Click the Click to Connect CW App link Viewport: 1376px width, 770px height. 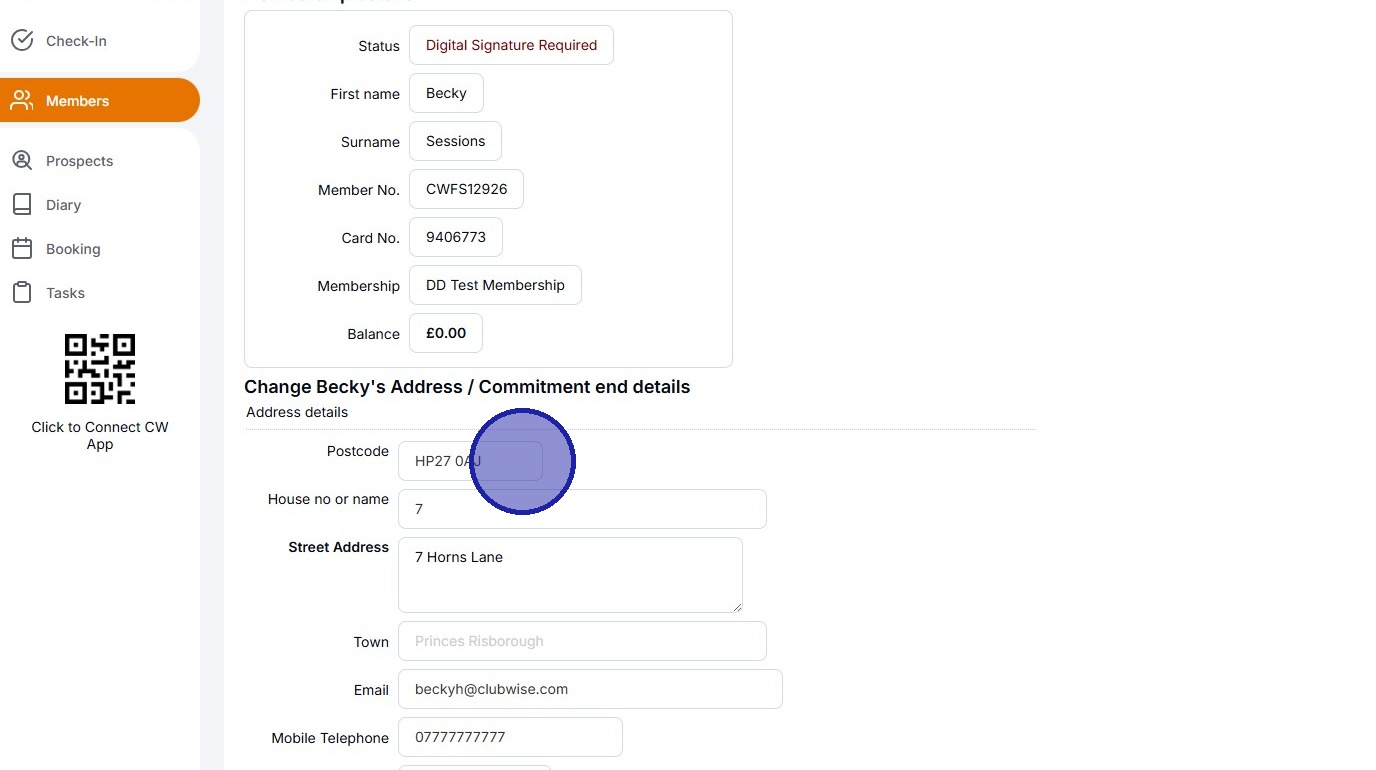pos(99,436)
